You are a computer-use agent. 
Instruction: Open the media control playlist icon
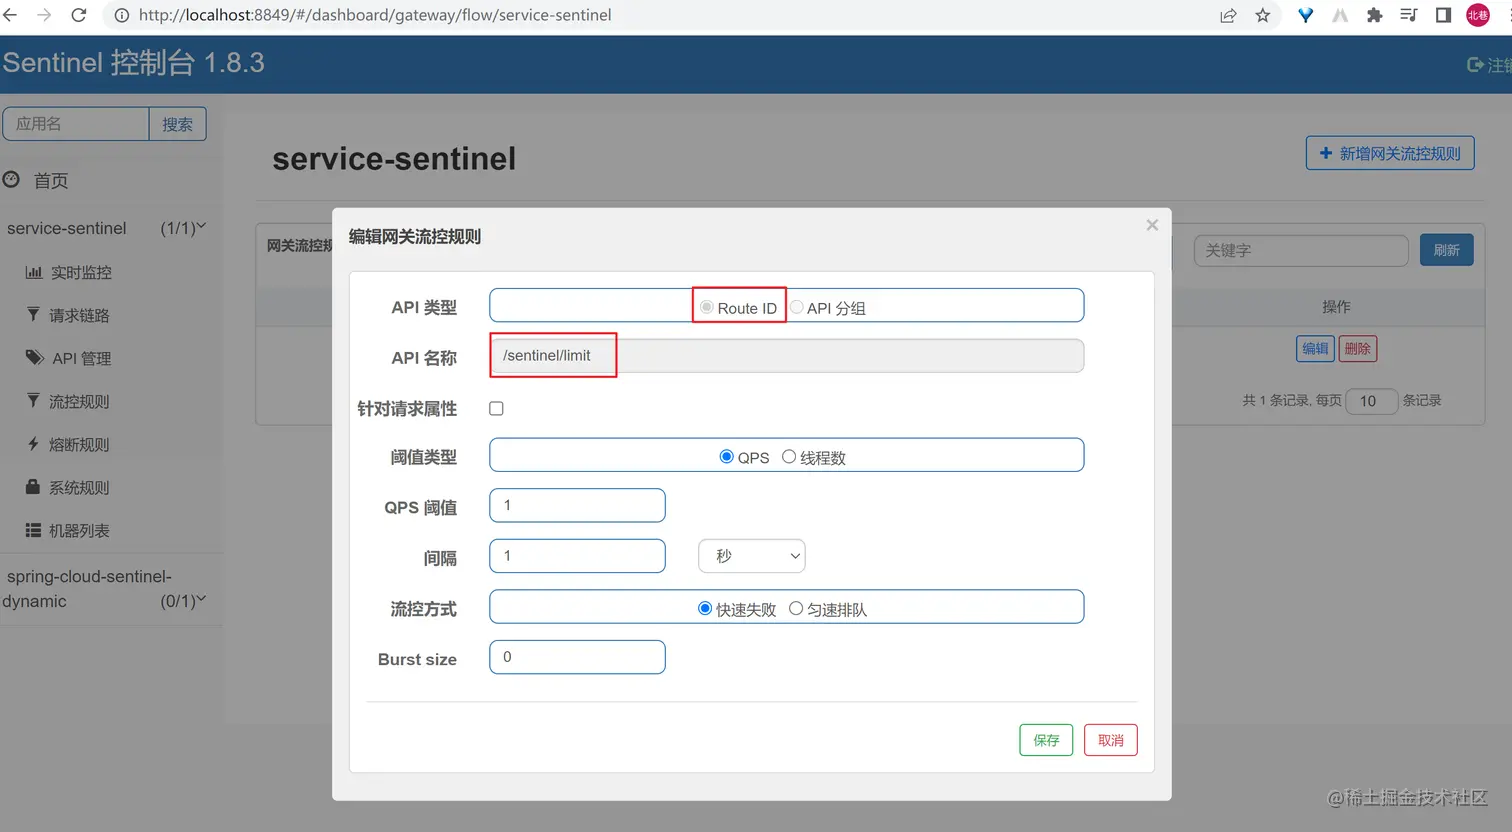coord(1409,15)
